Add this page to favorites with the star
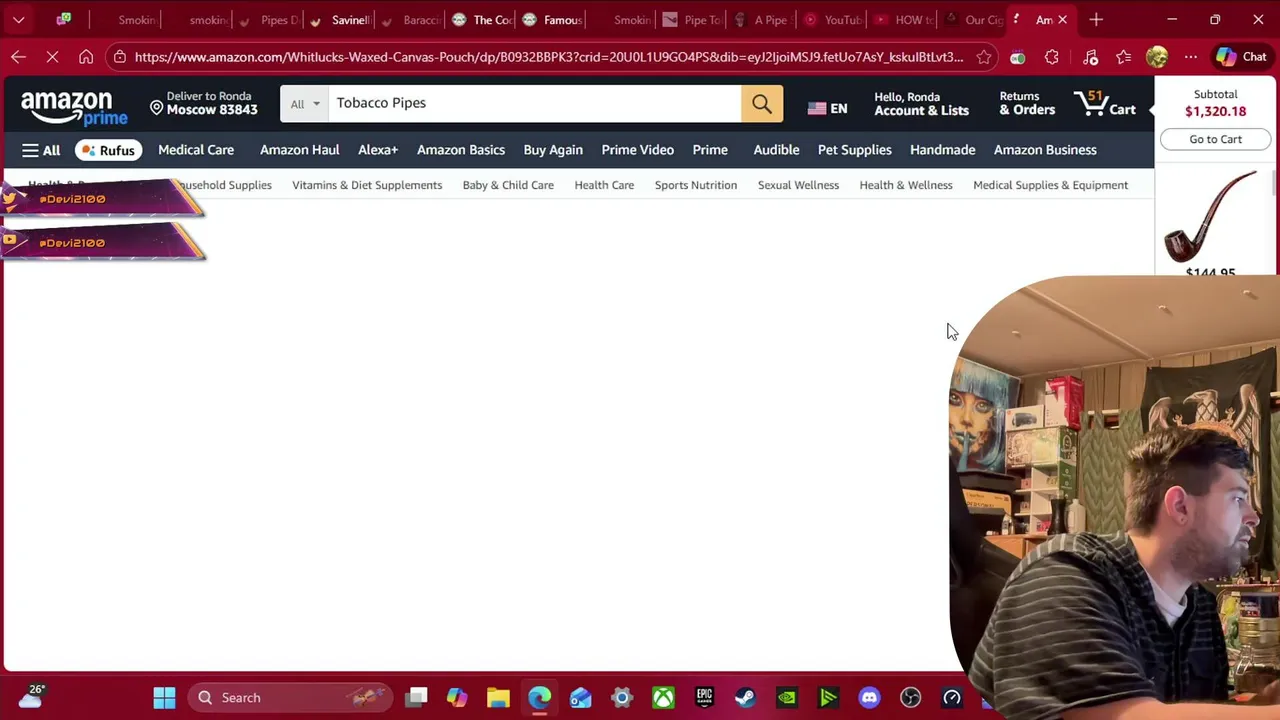 point(984,57)
